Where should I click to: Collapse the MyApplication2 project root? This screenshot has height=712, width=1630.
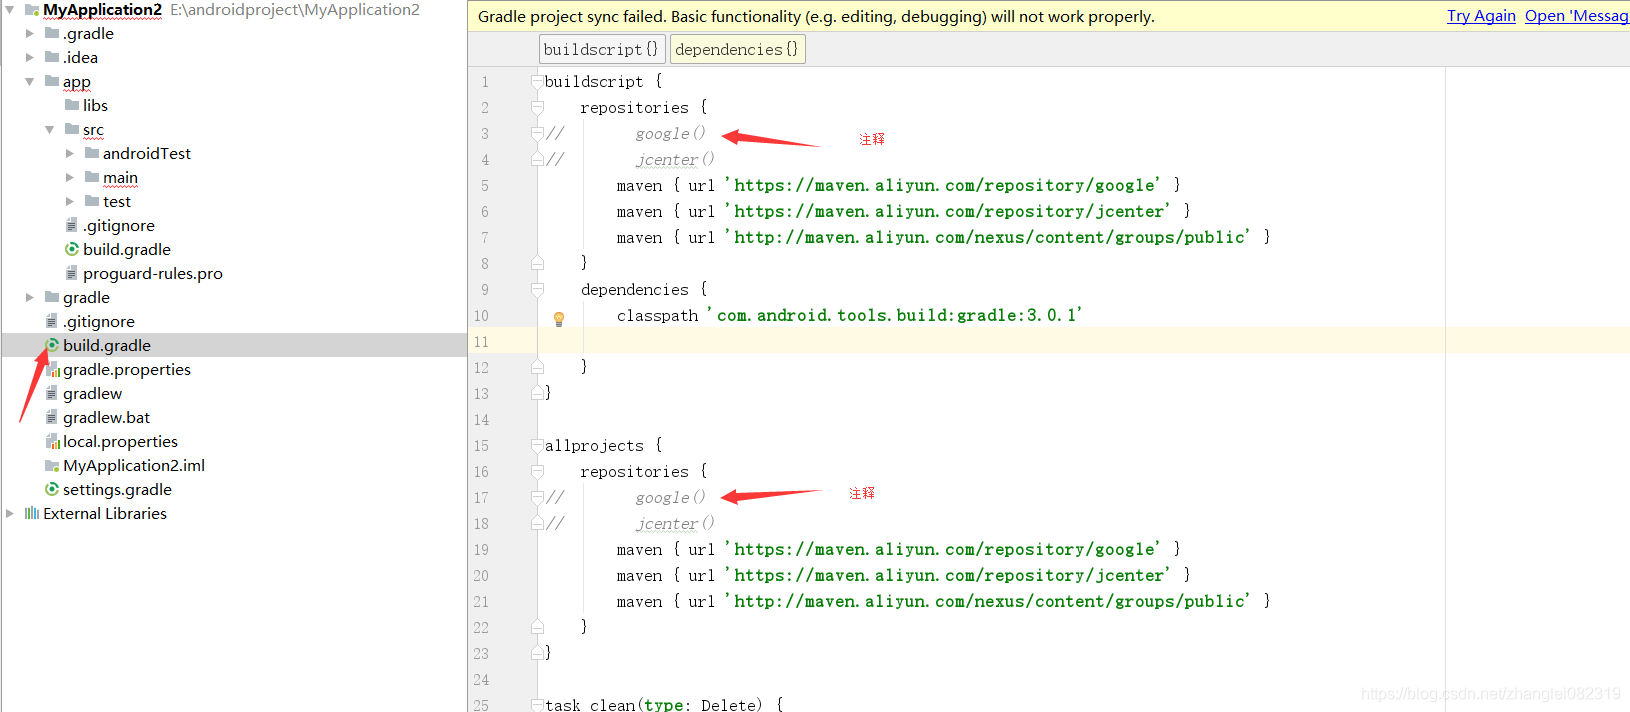[10, 9]
